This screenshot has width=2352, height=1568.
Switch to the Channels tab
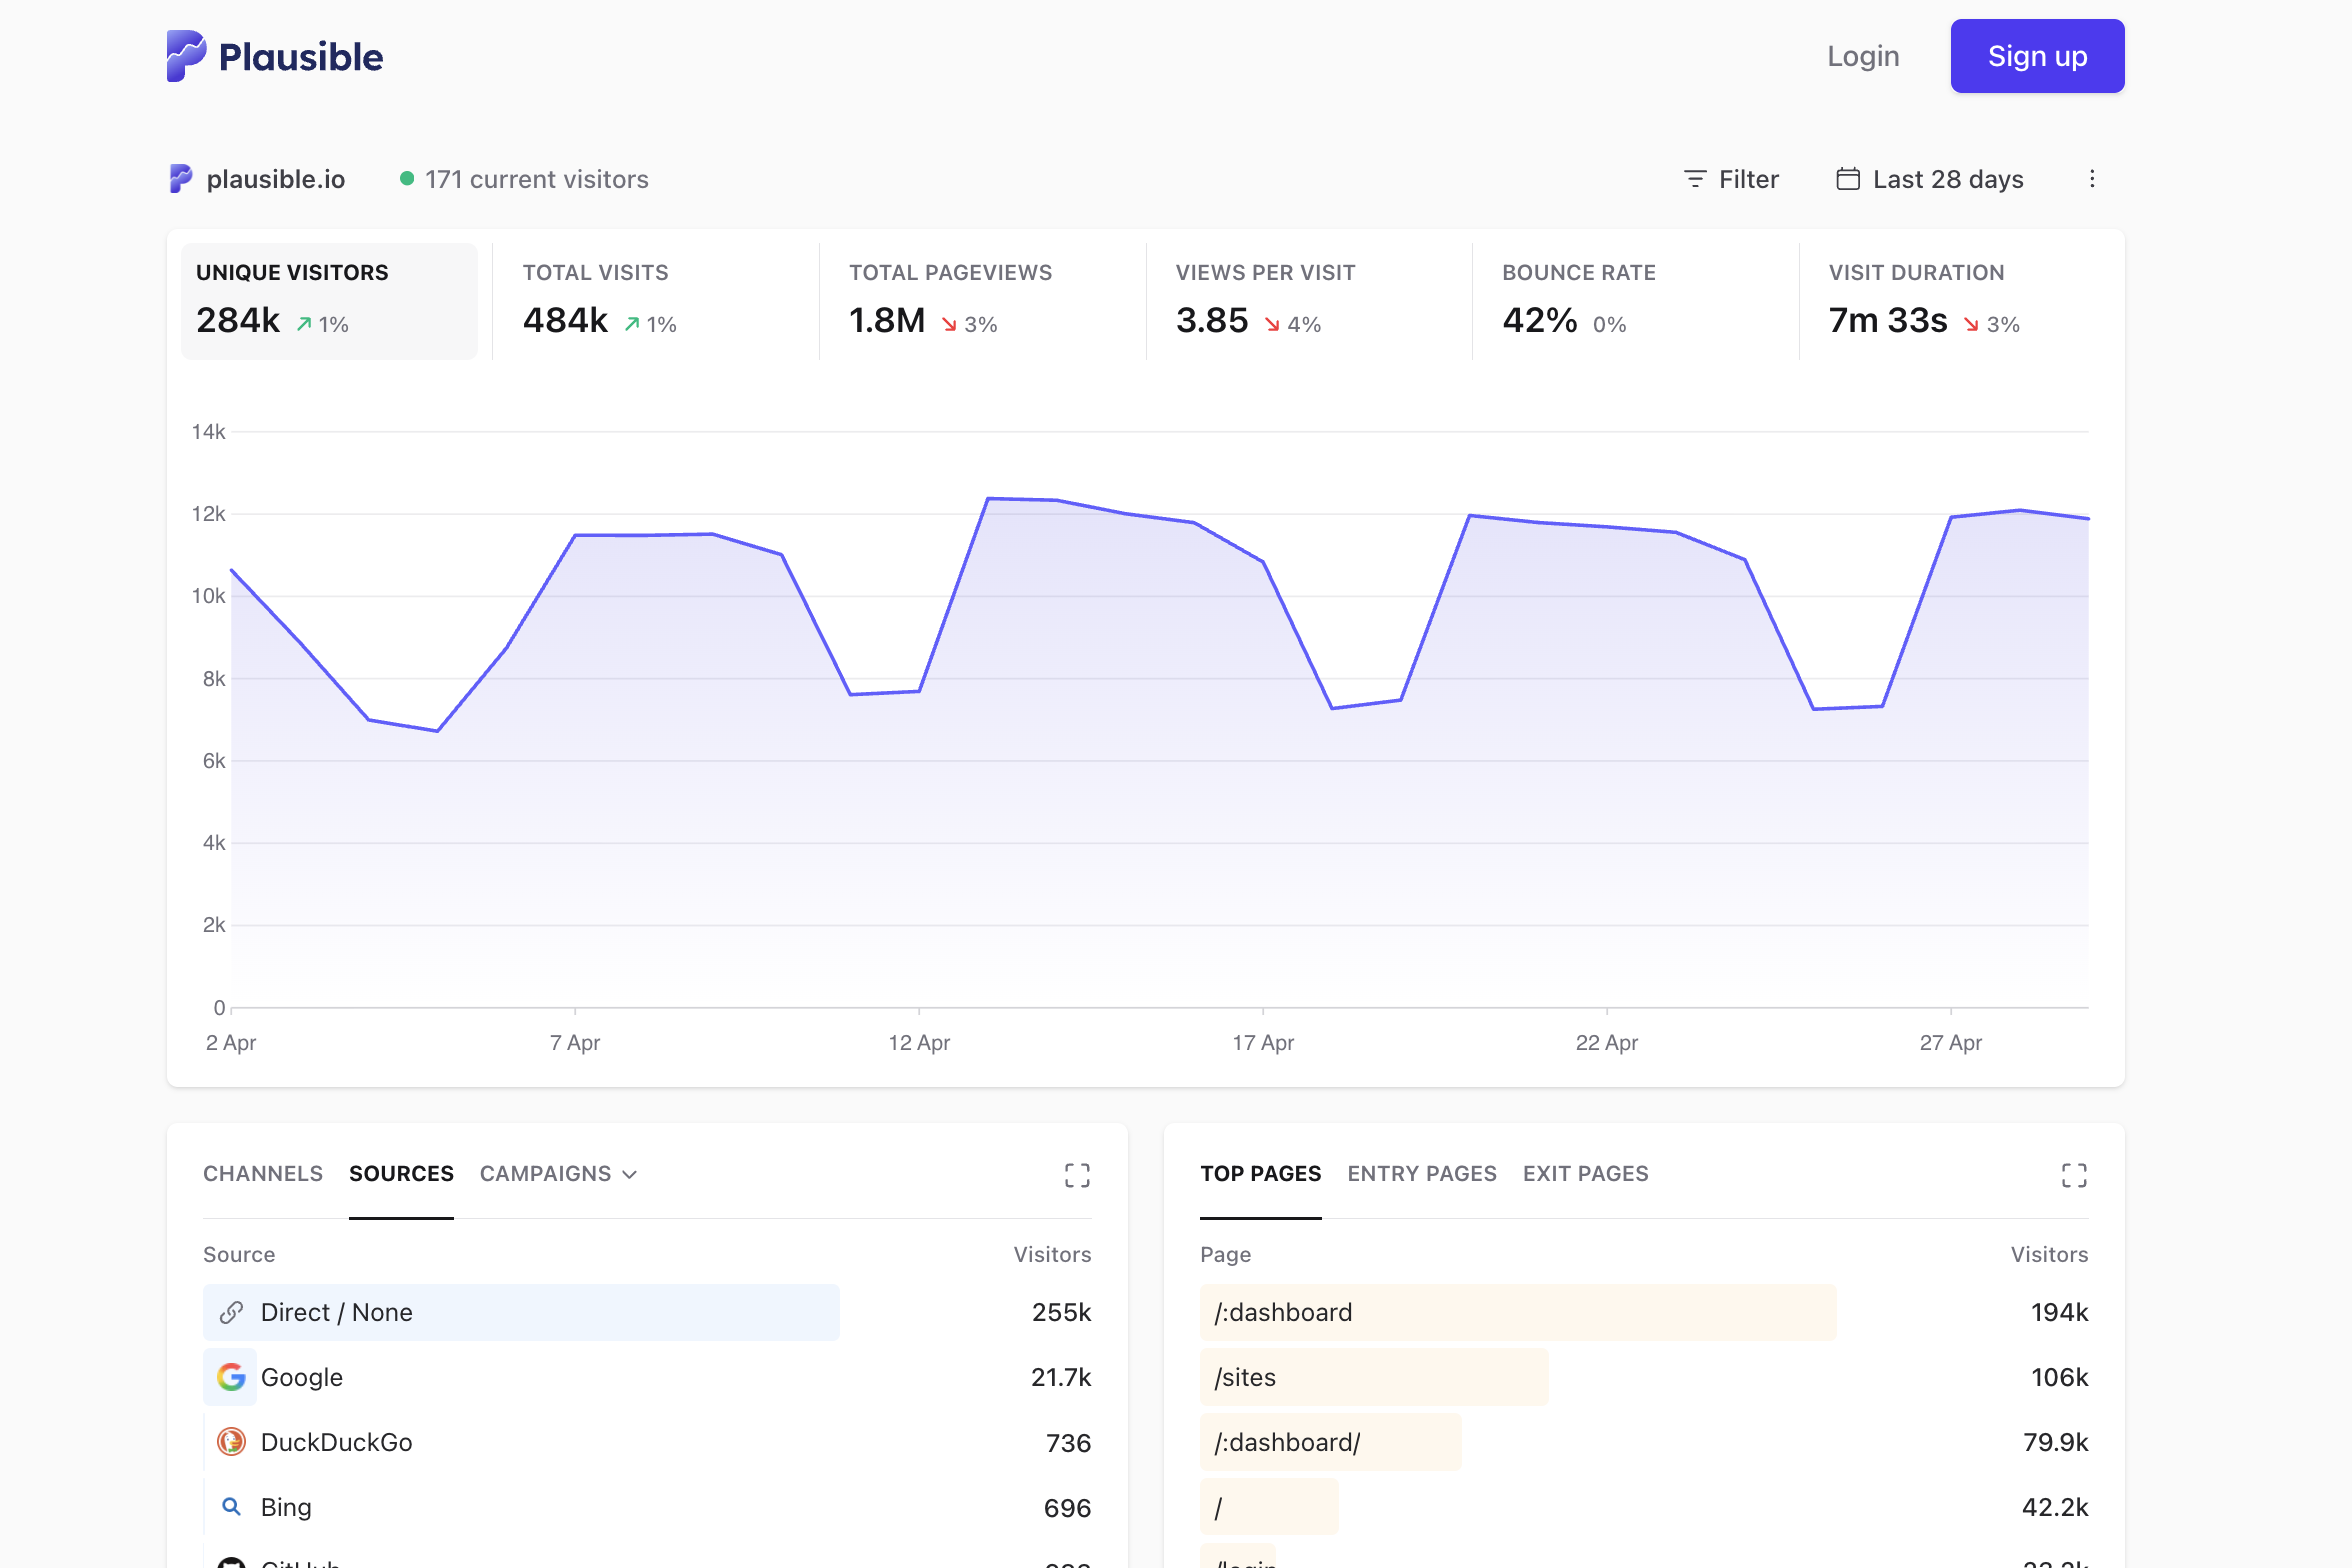pos(263,1174)
